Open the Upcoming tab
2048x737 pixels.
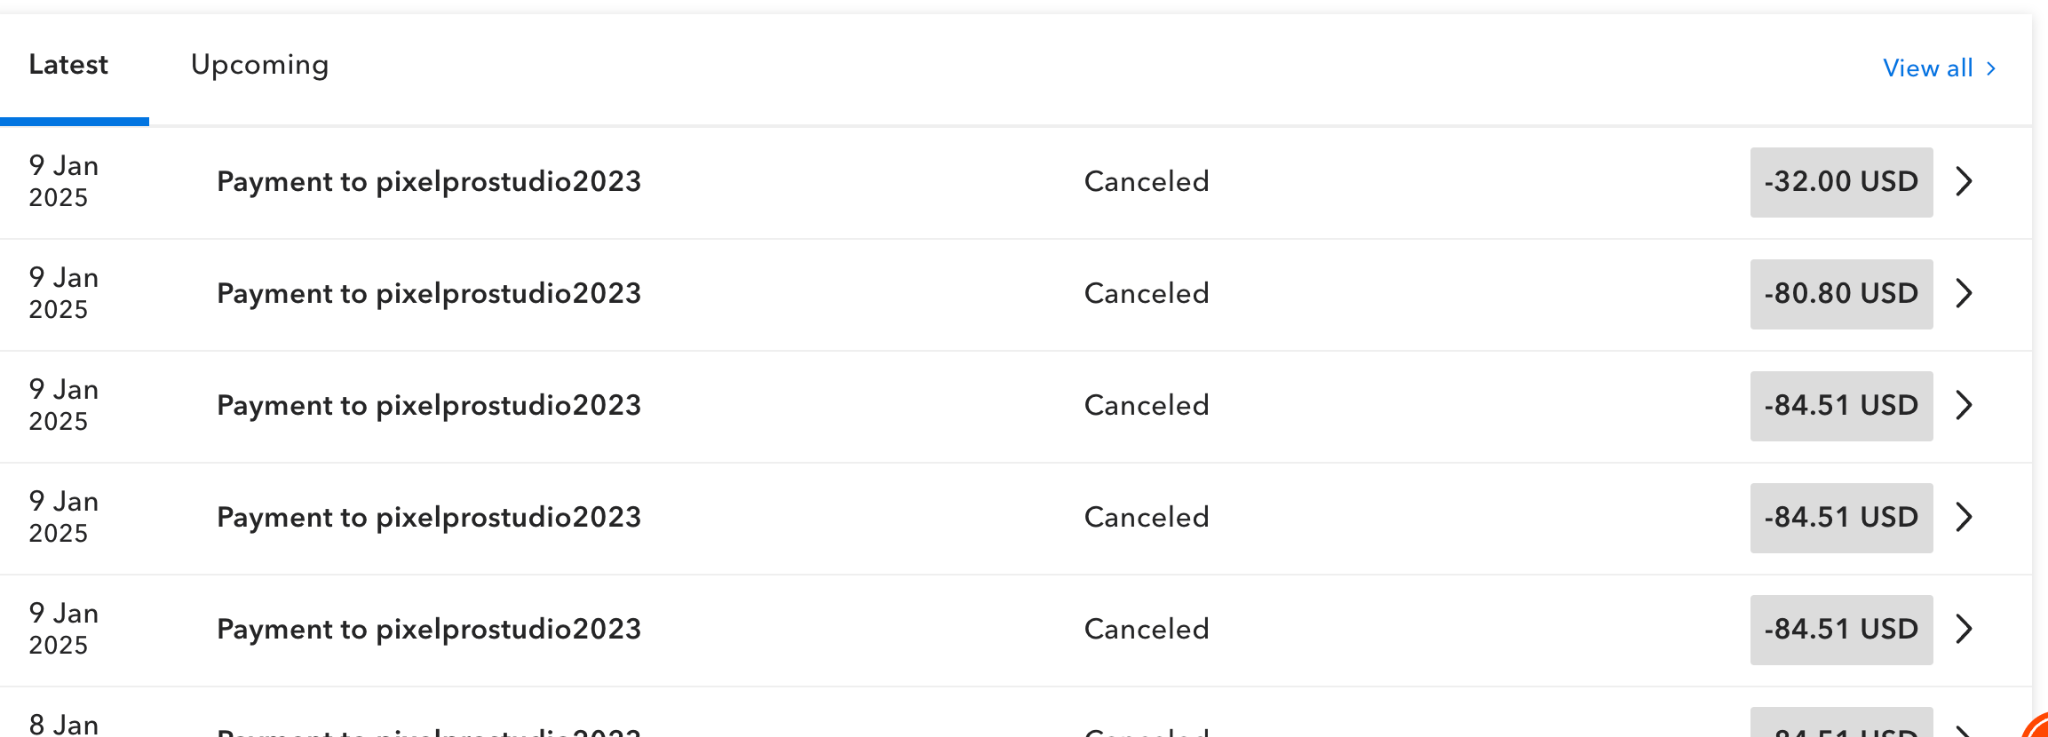point(259,65)
